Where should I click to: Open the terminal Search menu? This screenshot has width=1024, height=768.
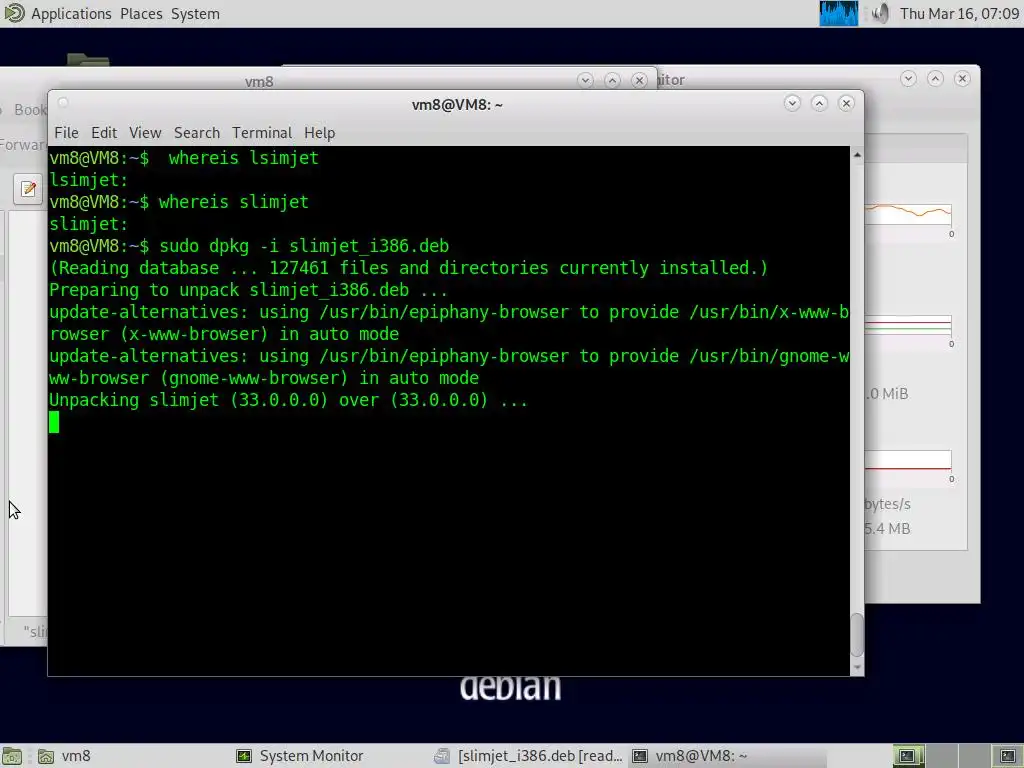[x=197, y=133]
